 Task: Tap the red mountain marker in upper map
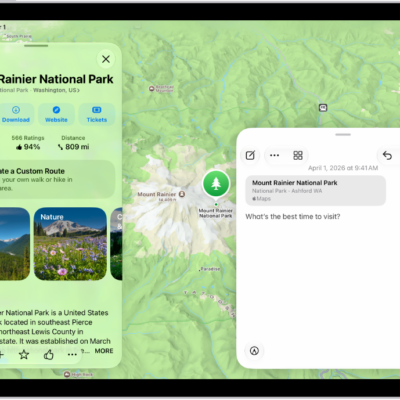(152, 89)
